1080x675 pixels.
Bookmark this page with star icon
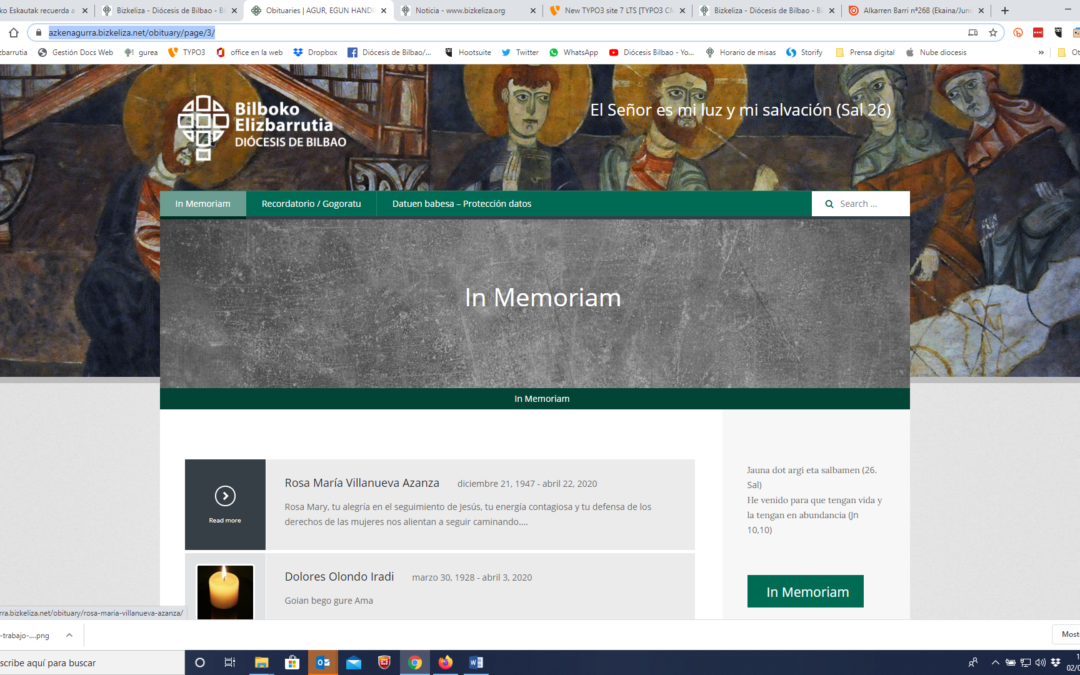(993, 32)
